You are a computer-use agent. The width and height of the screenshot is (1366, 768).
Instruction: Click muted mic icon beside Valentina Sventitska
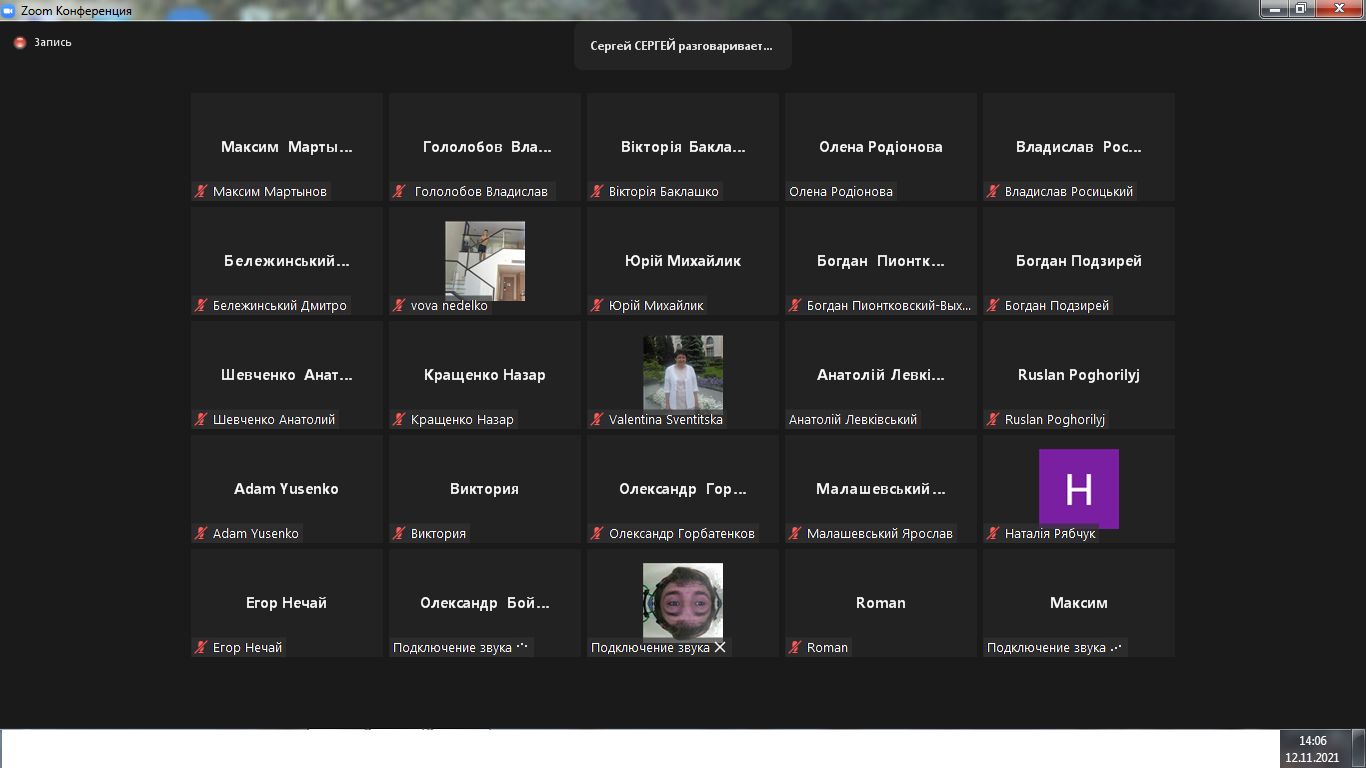597,420
